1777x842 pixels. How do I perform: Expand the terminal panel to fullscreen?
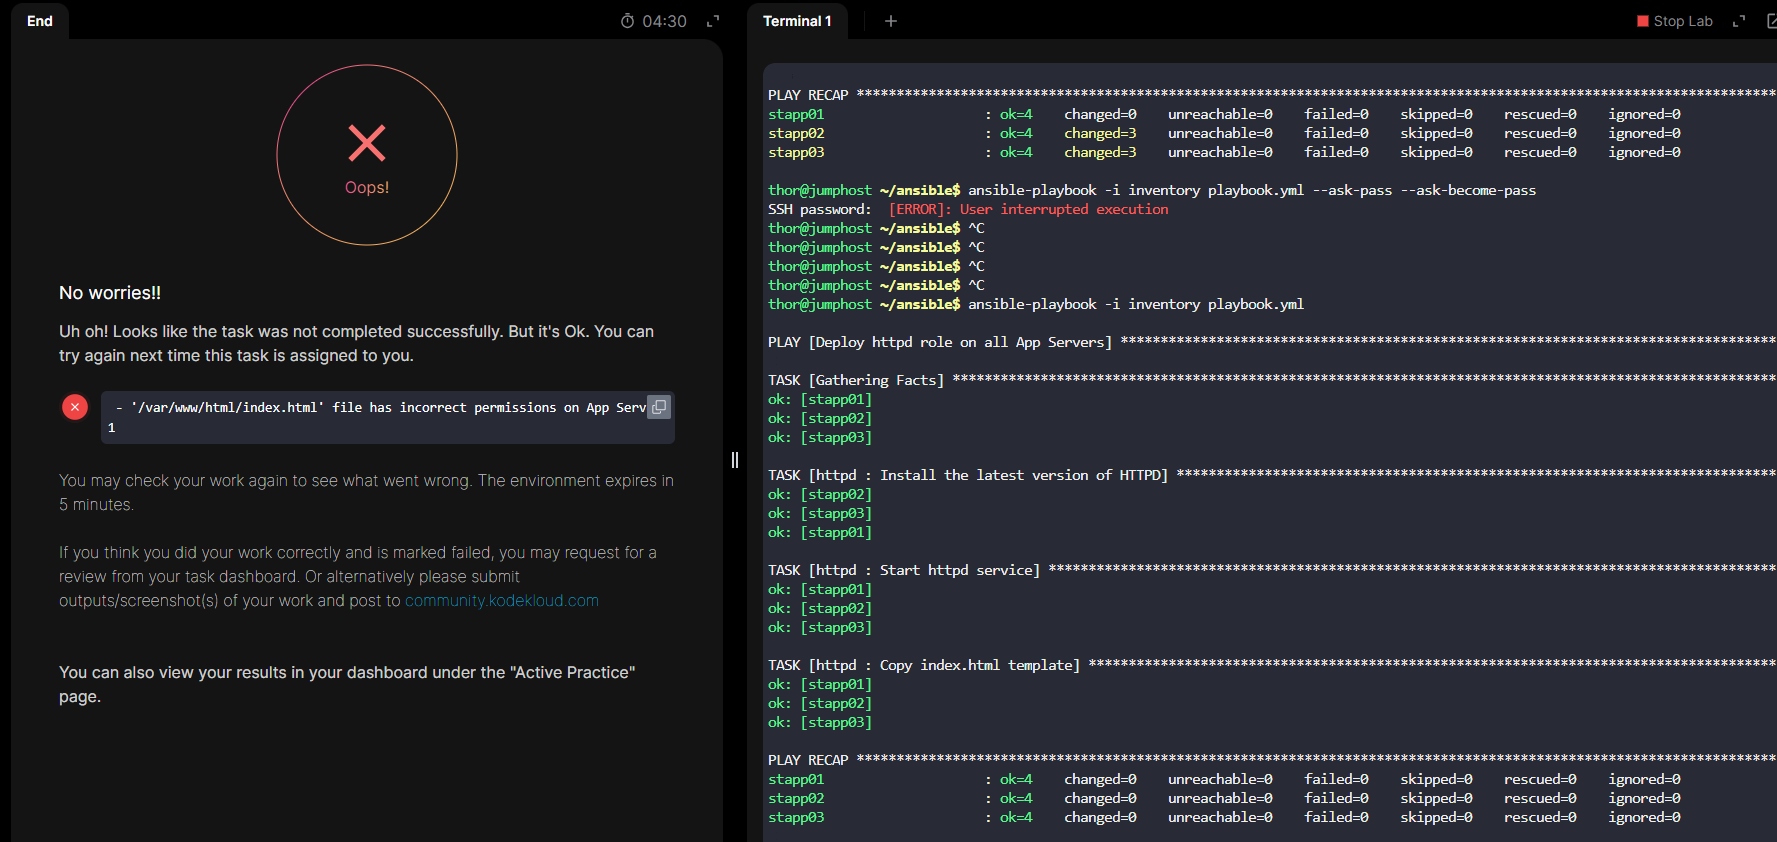tap(1739, 21)
